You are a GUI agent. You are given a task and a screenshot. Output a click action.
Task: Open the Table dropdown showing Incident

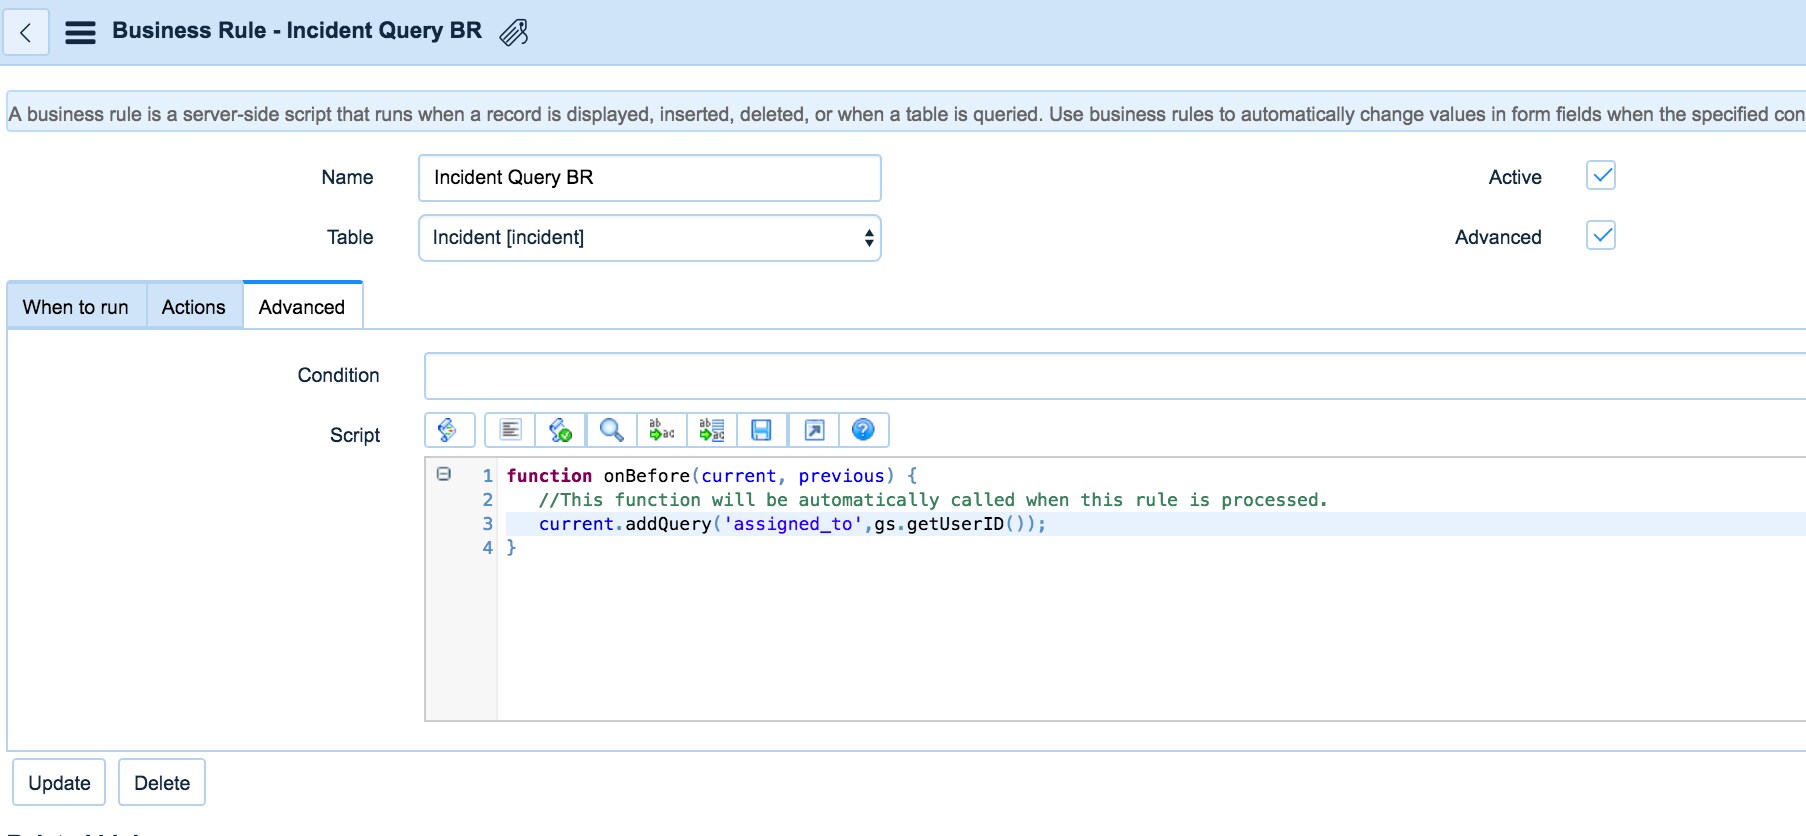[649, 238]
